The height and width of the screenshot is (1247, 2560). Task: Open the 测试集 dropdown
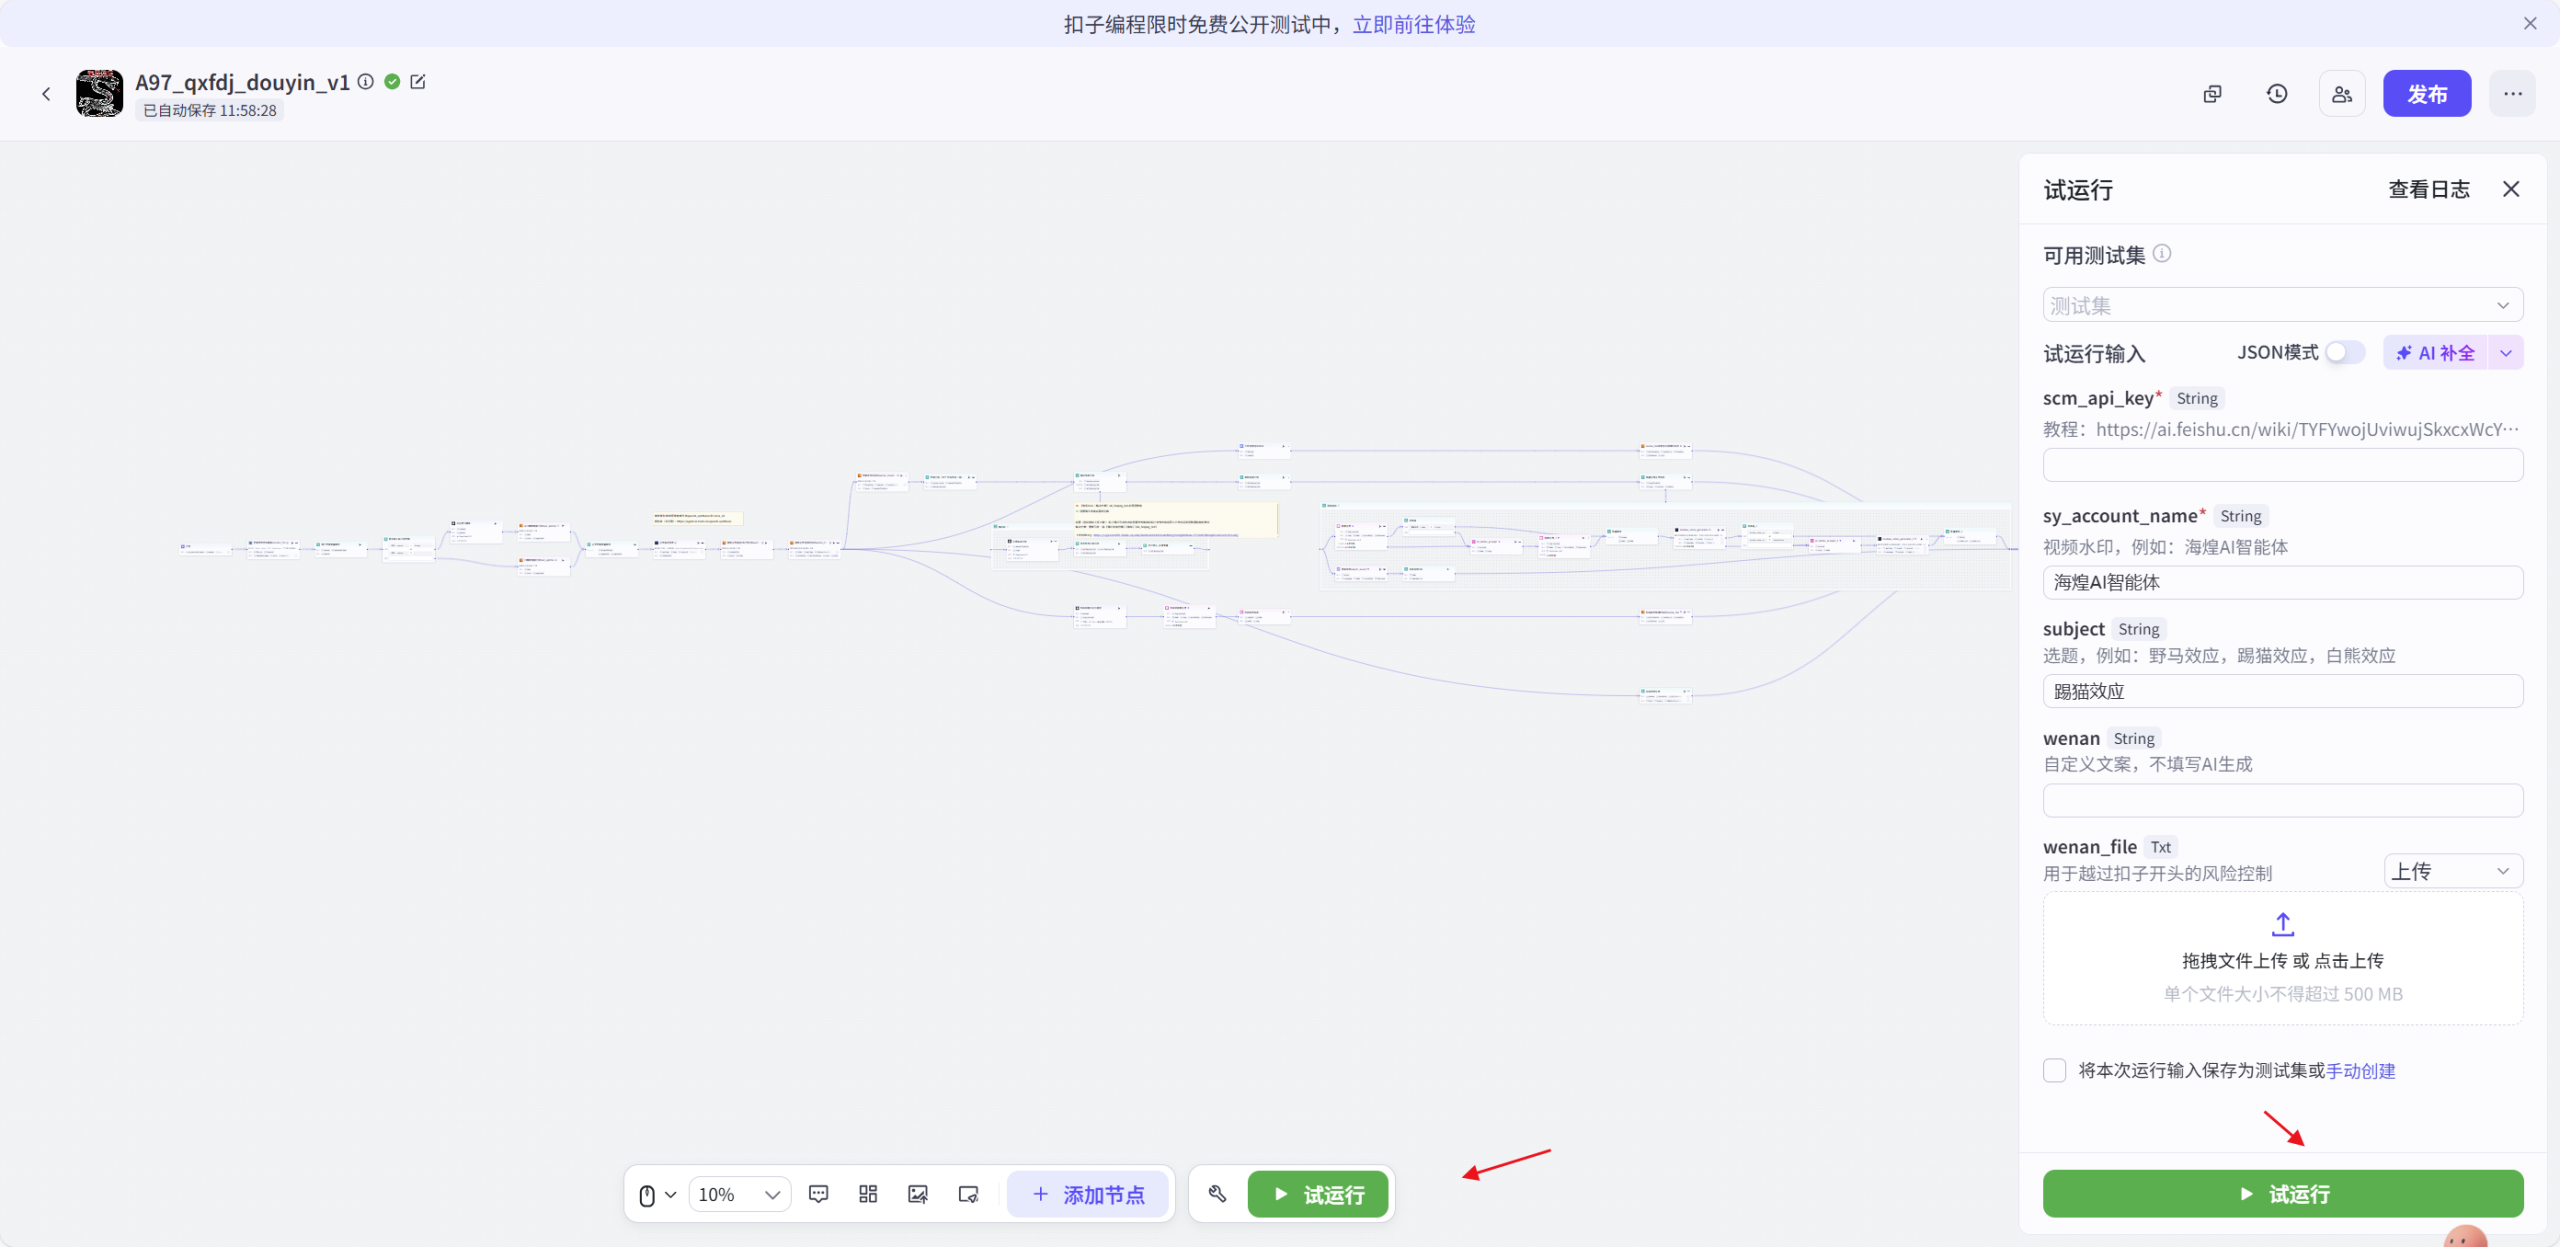coord(2283,304)
